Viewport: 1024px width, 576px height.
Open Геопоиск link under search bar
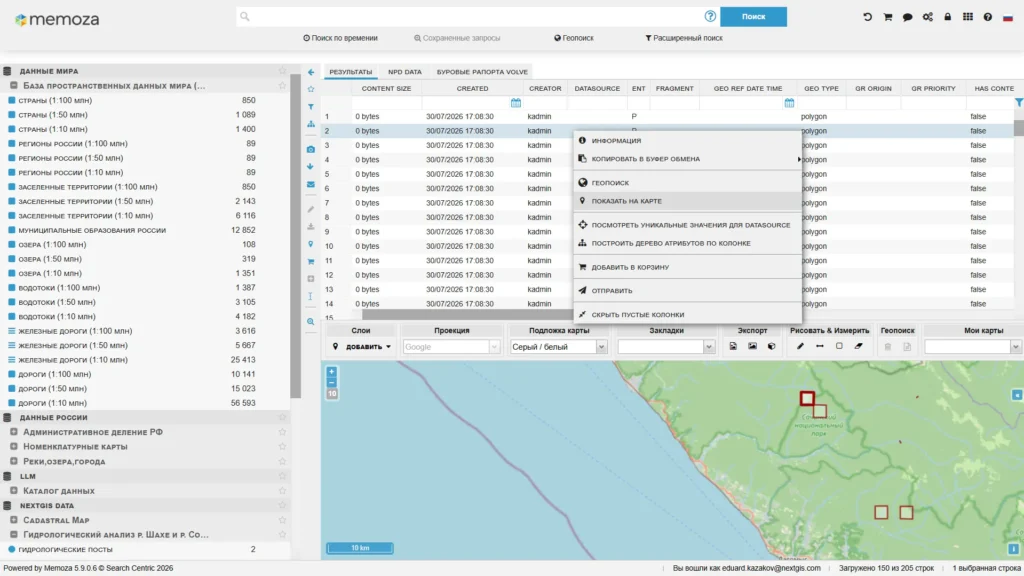[x=574, y=38]
